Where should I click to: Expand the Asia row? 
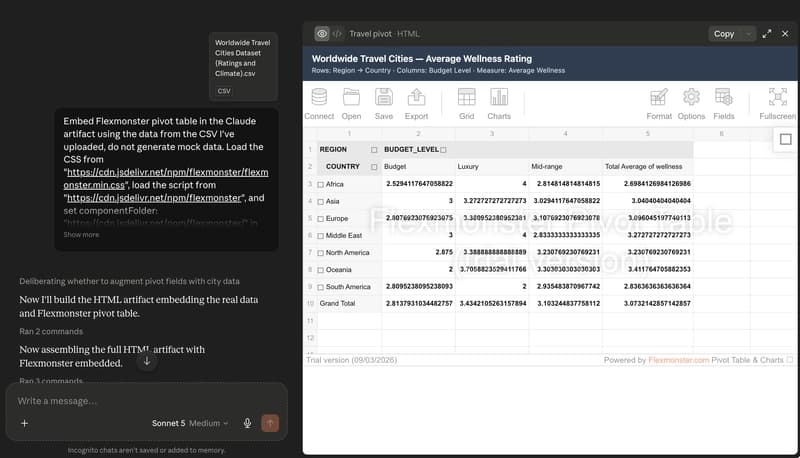320,201
